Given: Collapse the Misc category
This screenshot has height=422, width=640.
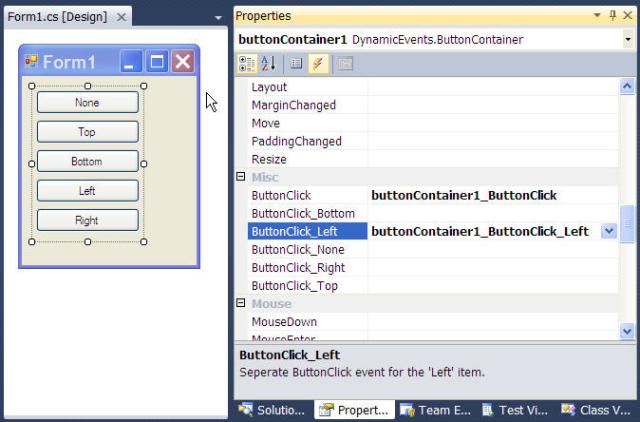Looking at the screenshot, I should [x=241, y=176].
